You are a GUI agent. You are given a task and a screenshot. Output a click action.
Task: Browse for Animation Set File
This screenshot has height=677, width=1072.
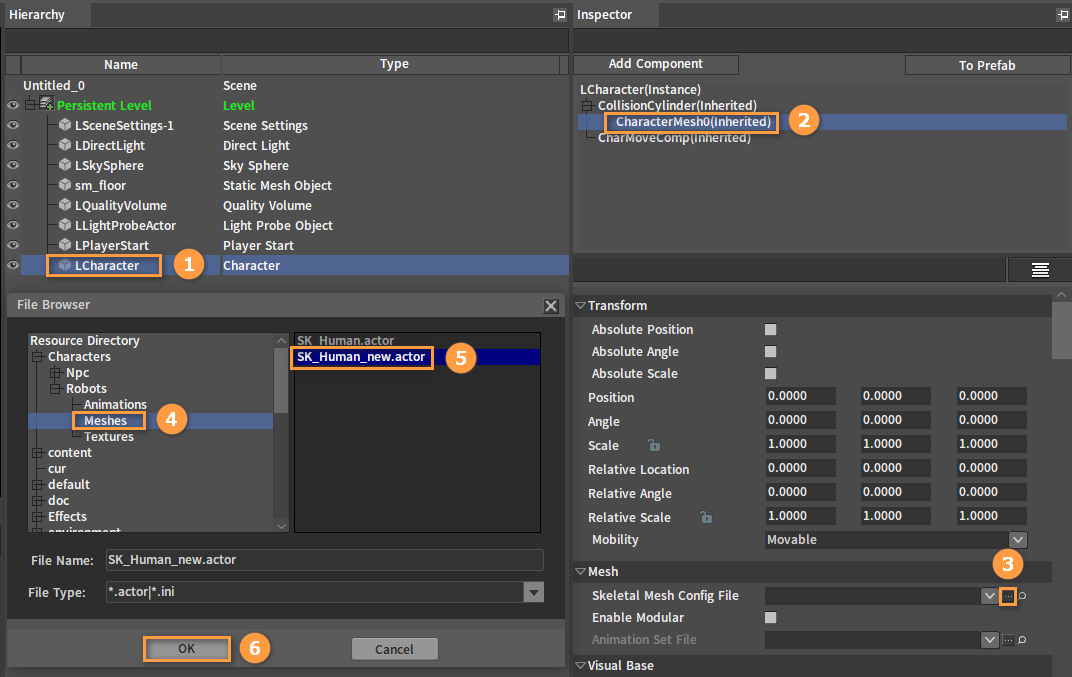[x=1008, y=640]
